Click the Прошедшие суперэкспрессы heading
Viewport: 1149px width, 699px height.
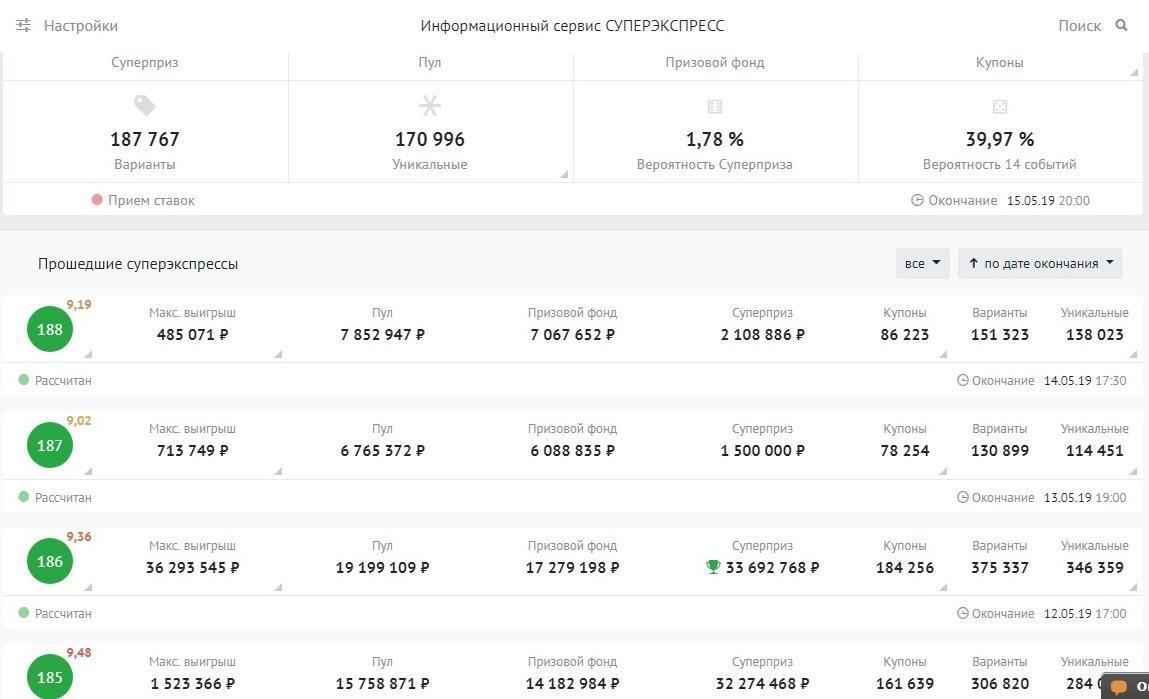138,264
